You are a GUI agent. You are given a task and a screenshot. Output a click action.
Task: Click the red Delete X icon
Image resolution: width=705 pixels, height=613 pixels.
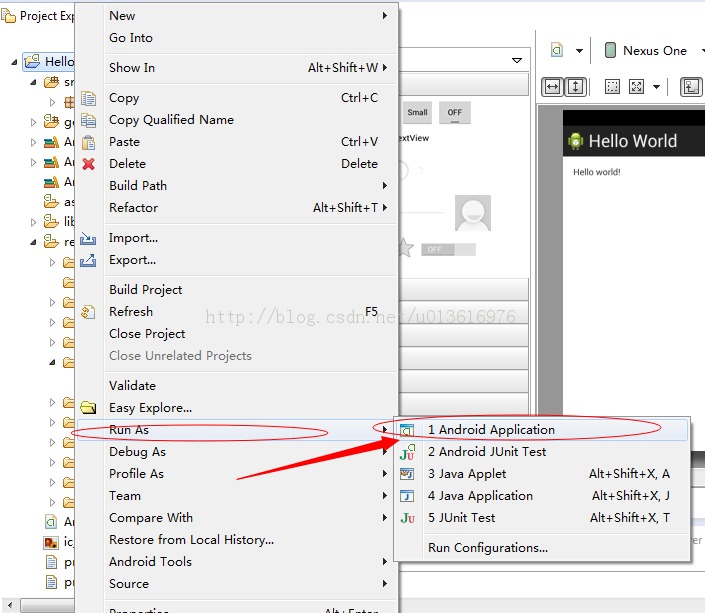89,164
